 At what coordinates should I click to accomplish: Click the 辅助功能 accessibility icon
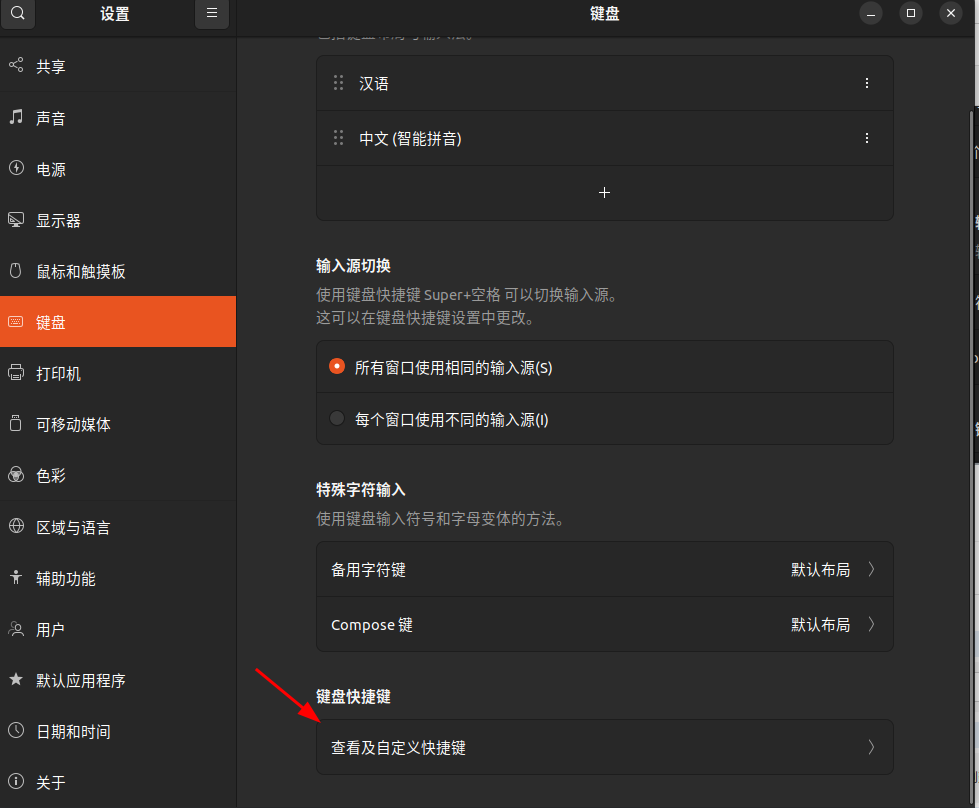click(x=16, y=577)
